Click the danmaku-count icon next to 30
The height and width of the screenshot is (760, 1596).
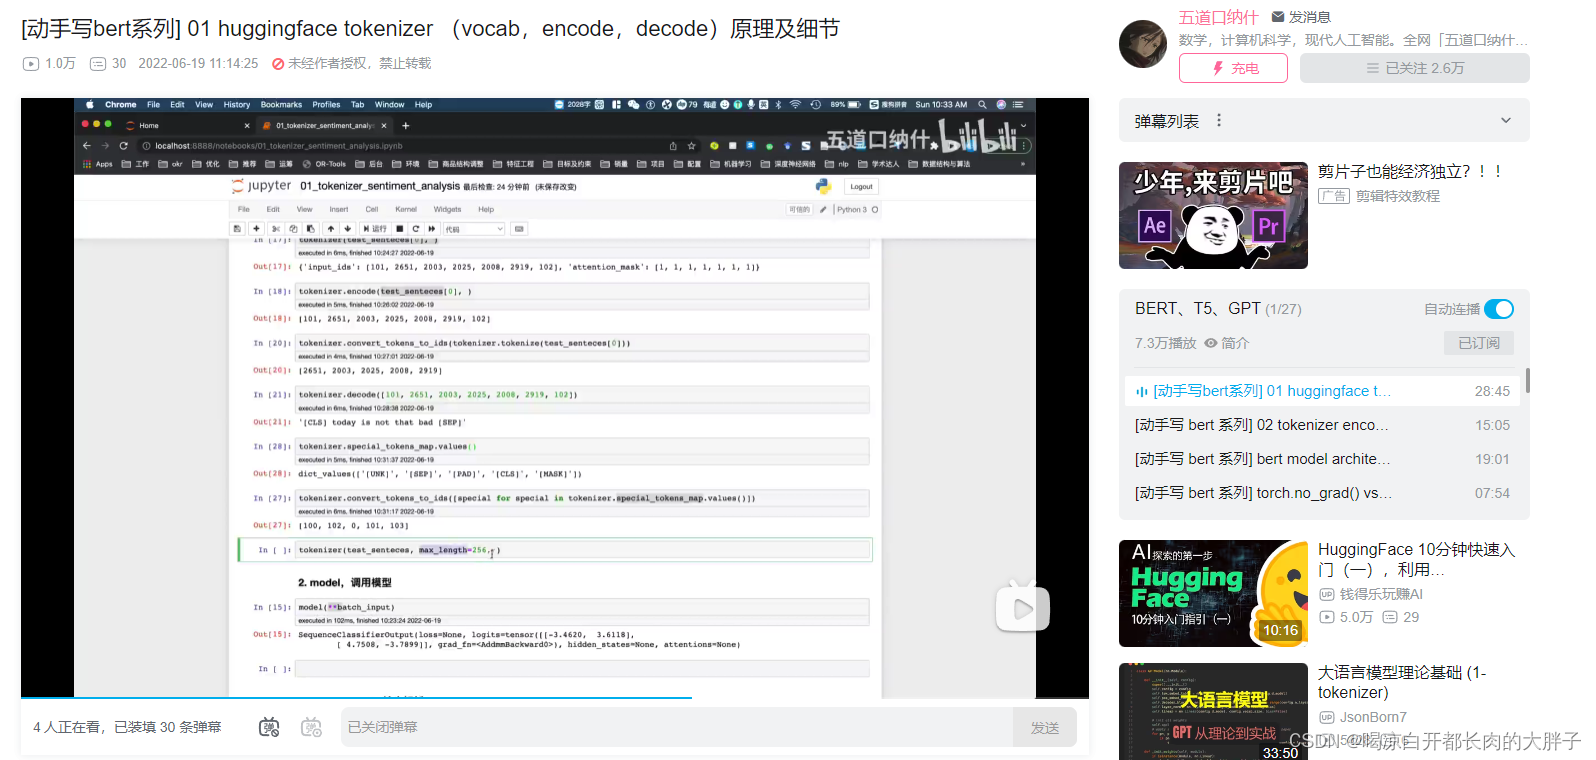(x=98, y=63)
